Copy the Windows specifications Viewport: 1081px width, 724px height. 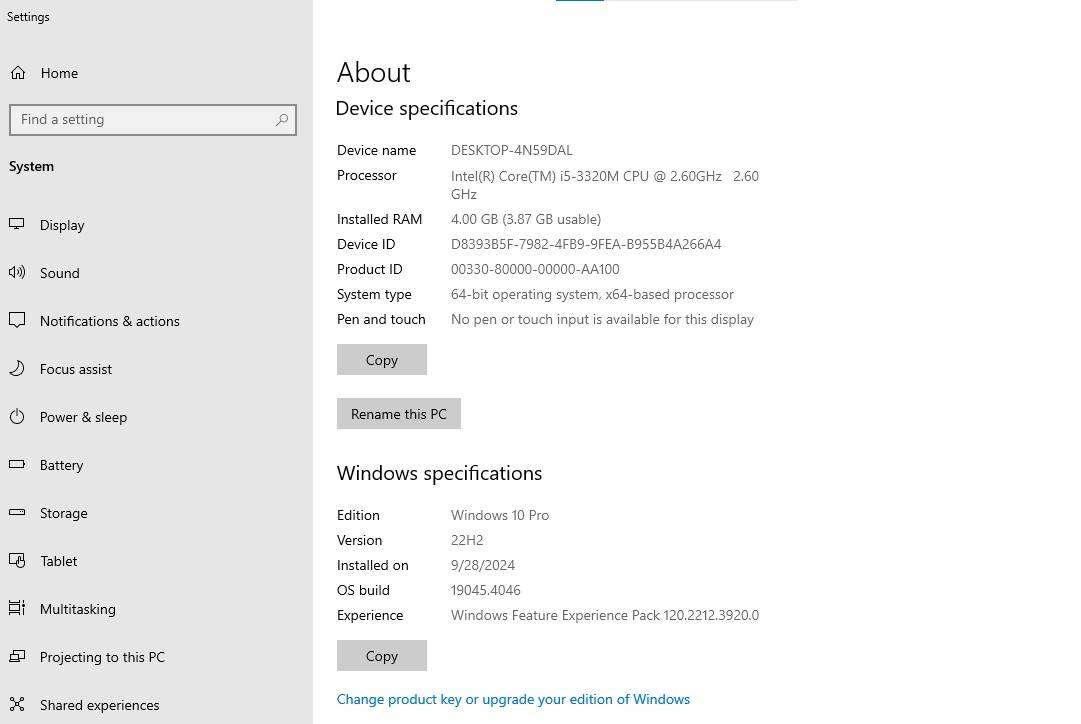(x=381, y=656)
